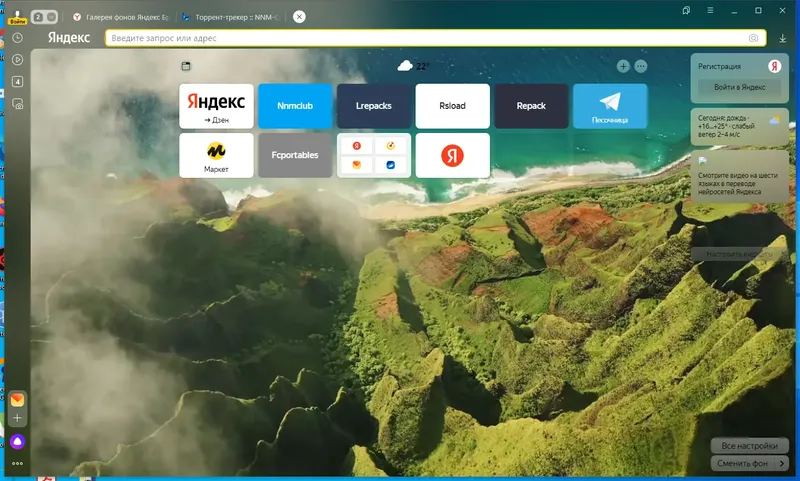Image resolution: width=800 pixels, height=481 pixels.
Task: Open the Rsload tile
Action: (x=453, y=106)
